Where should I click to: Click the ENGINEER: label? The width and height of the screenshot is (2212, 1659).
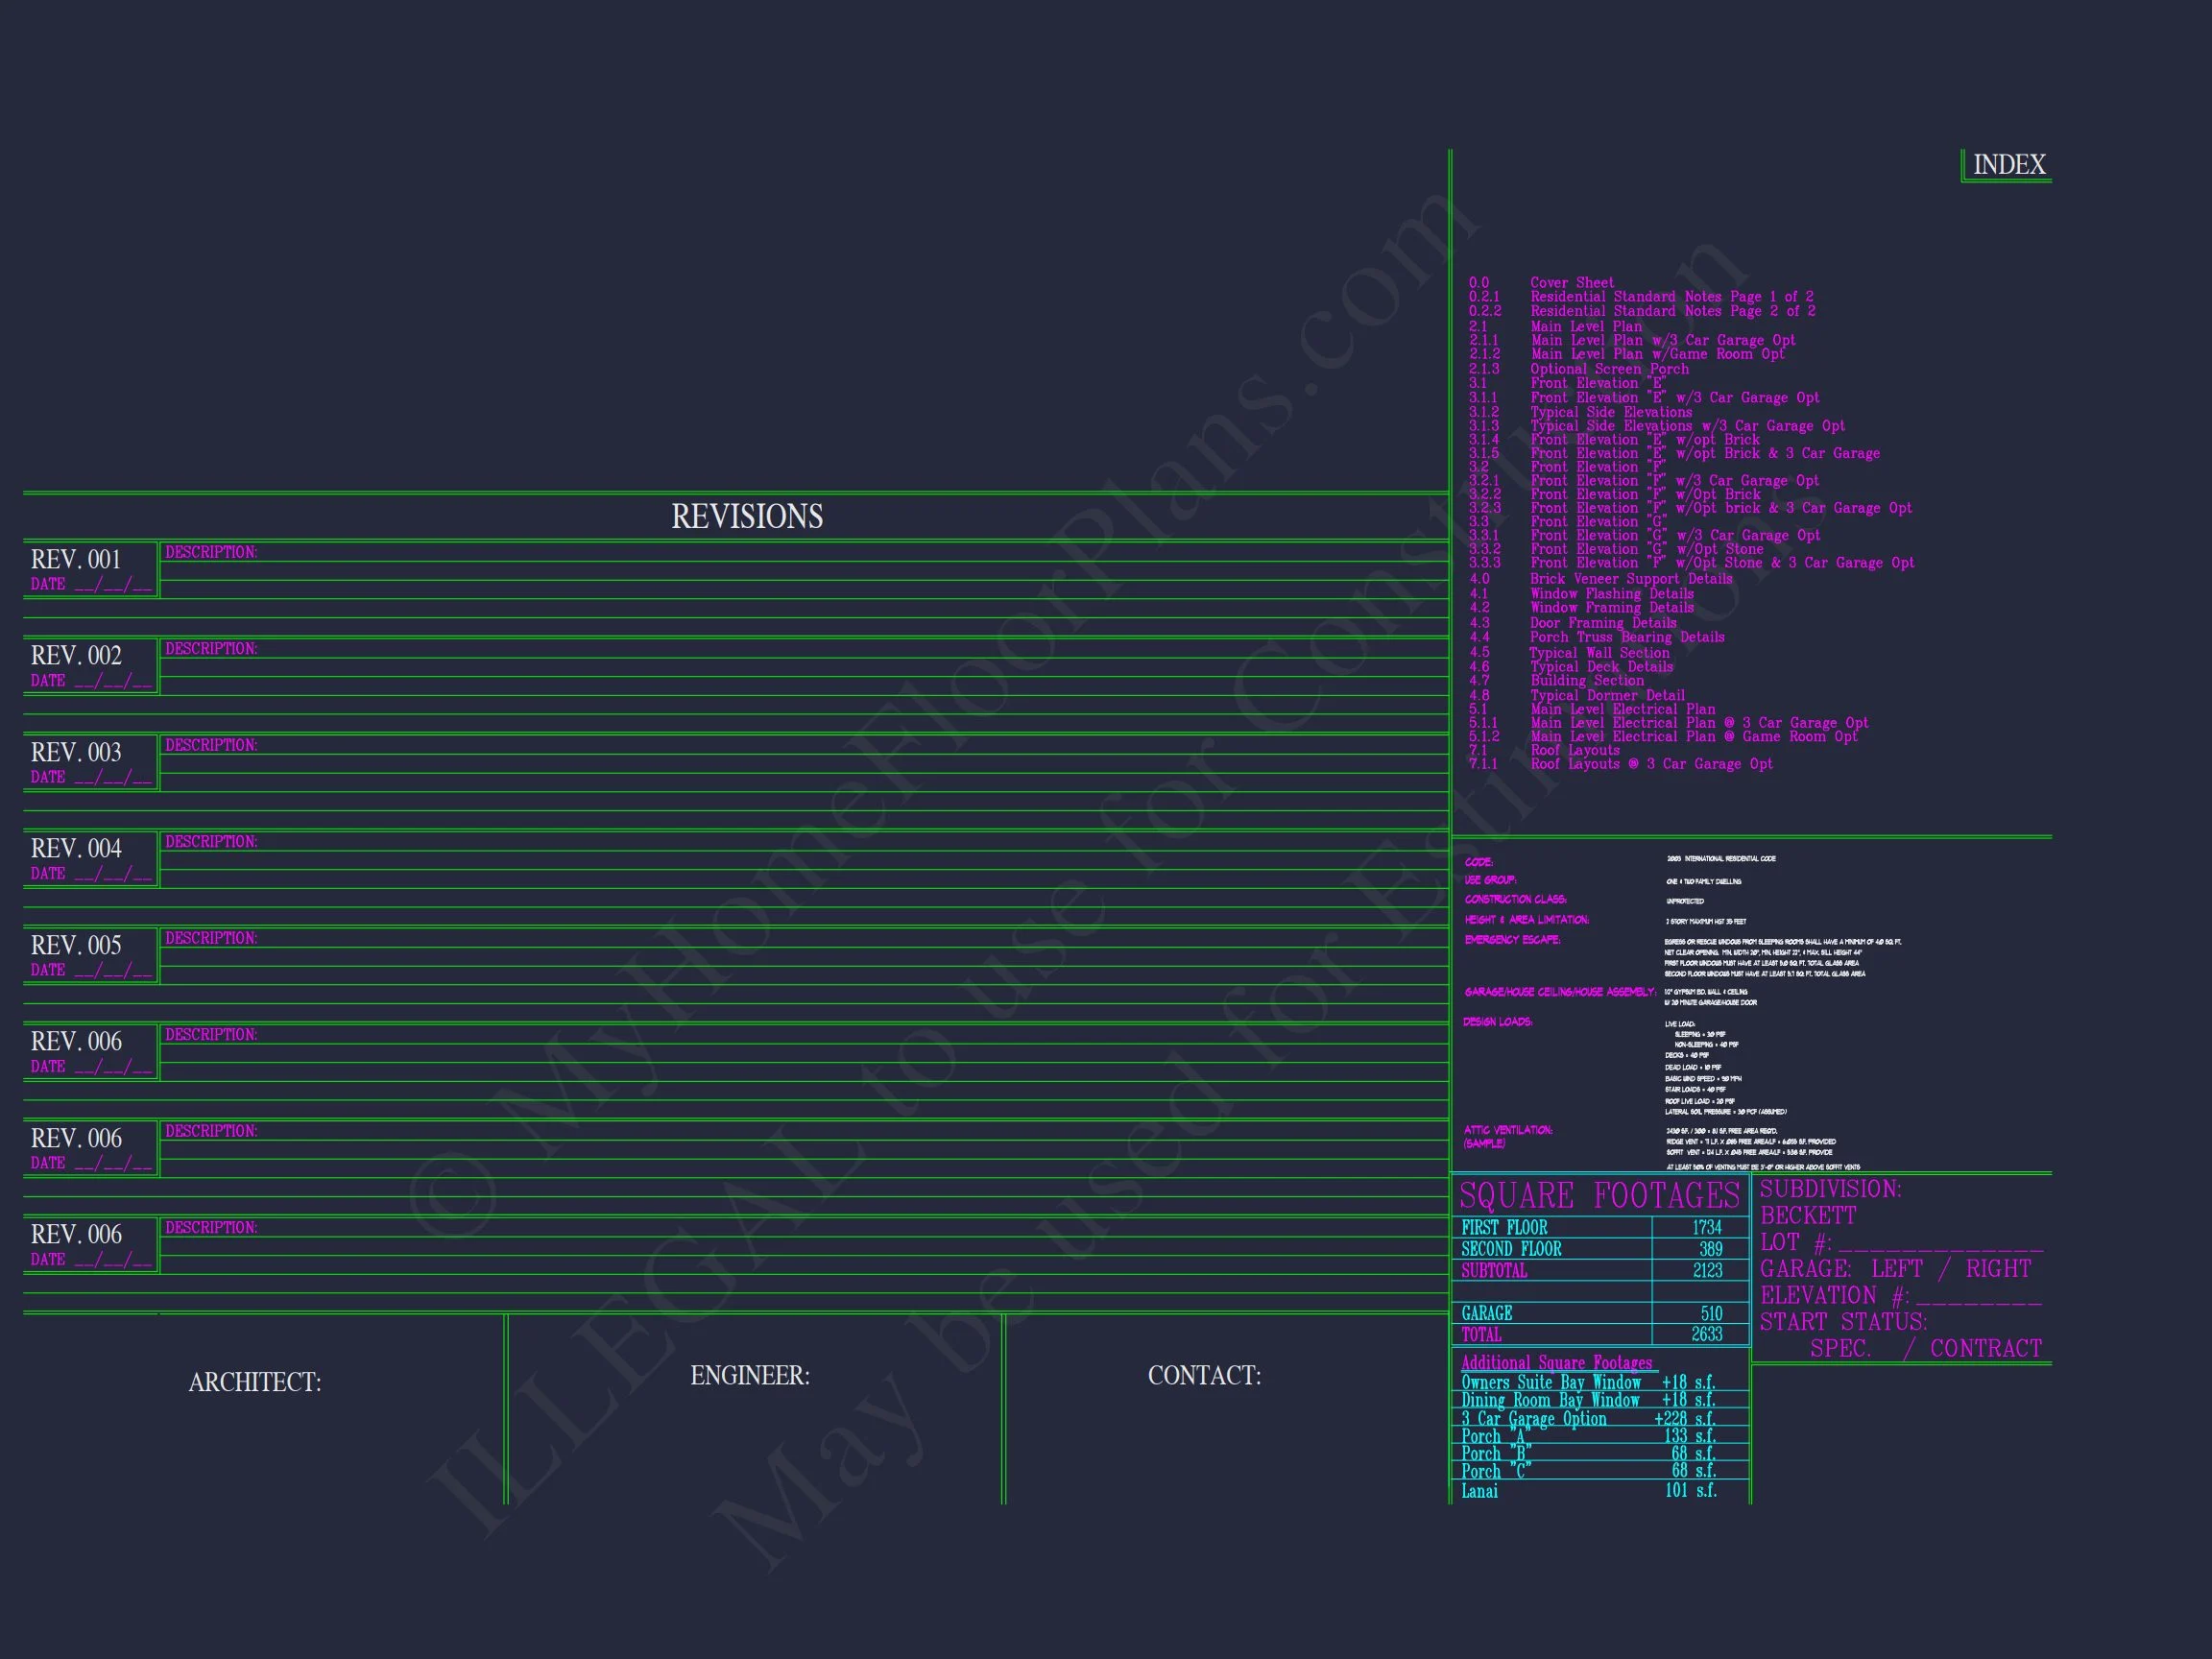click(x=750, y=1376)
